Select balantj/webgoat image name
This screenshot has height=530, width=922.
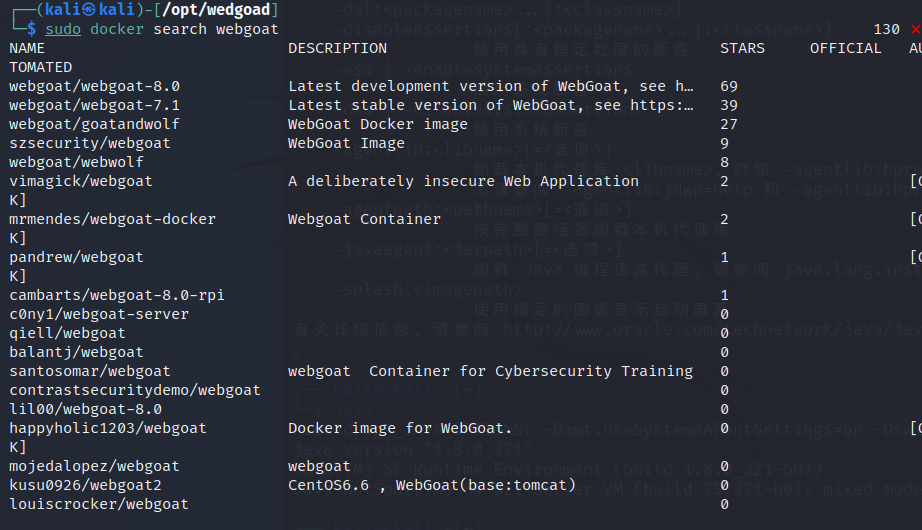point(76,352)
